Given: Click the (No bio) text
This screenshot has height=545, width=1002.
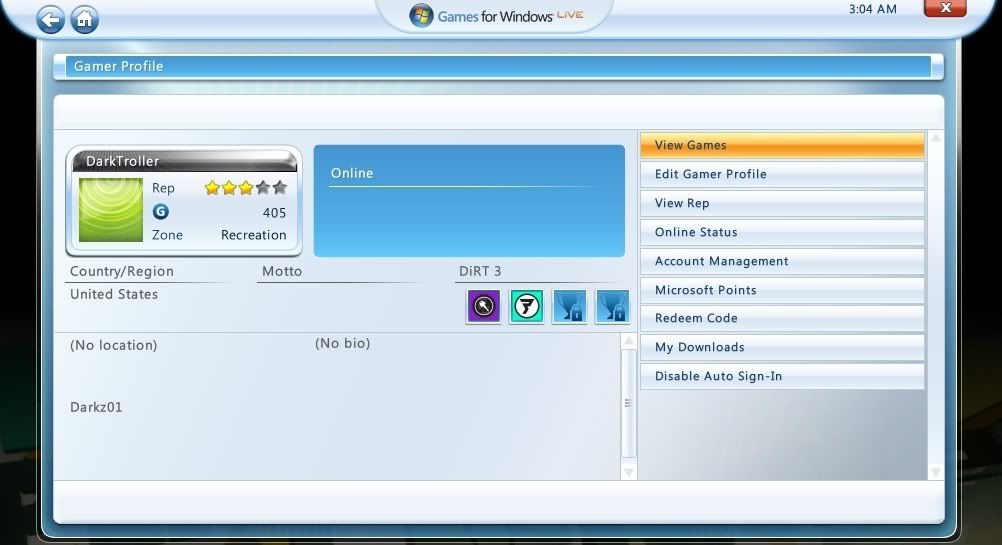Looking at the screenshot, I should coord(343,343).
